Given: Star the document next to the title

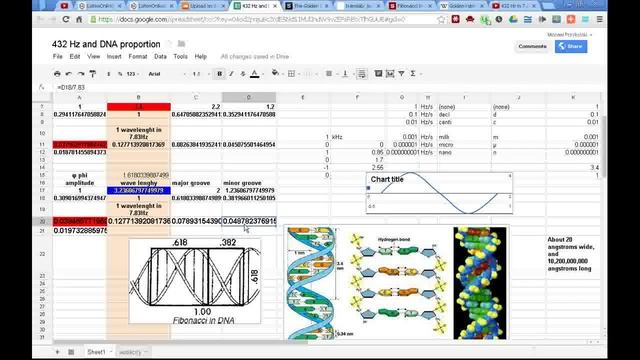Looking at the screenshot, I should click(x=169, y=44).
